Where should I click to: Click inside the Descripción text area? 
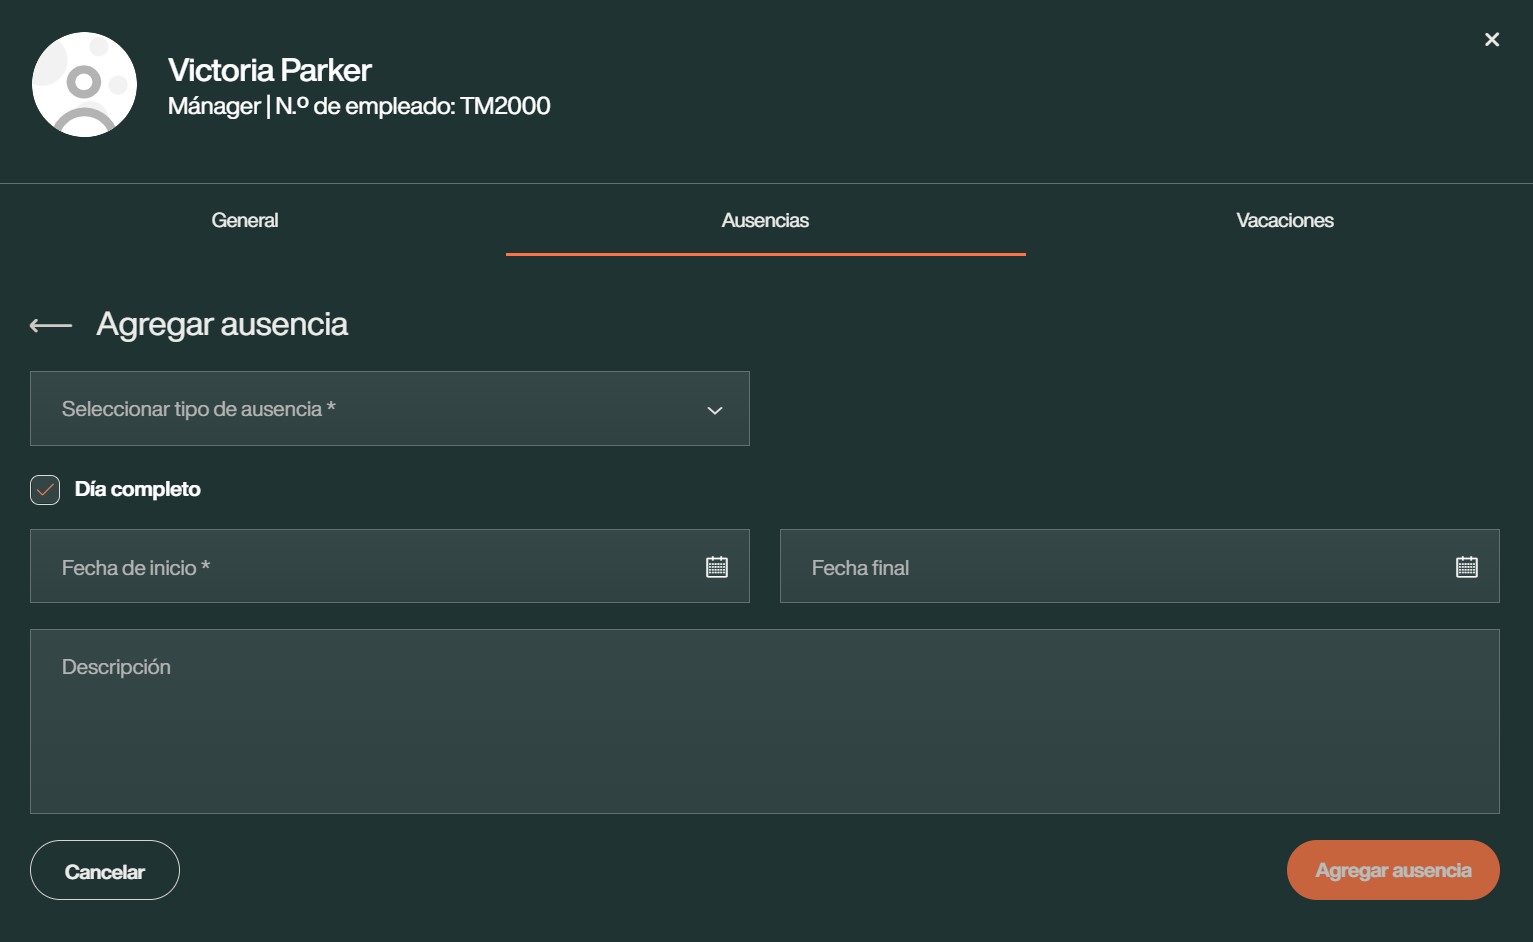pyautogui.click(x=765, y=721)
